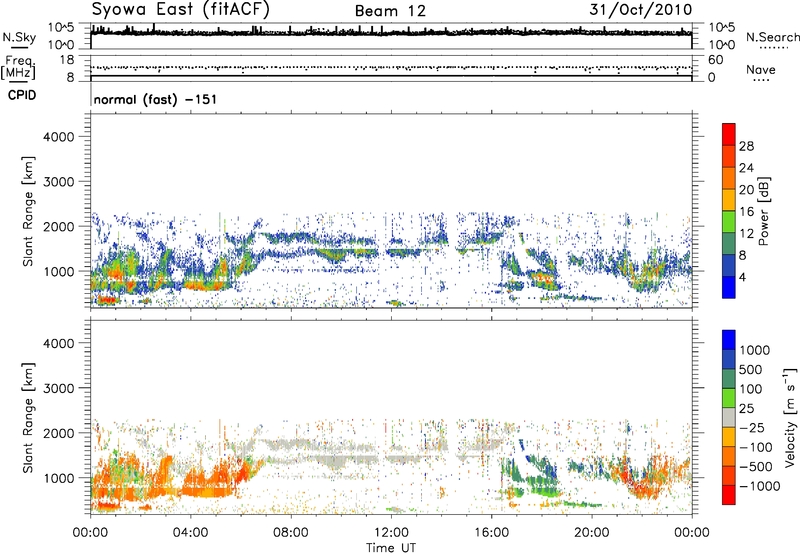Click the '18' tick on the frequency axis

(67, 60)
